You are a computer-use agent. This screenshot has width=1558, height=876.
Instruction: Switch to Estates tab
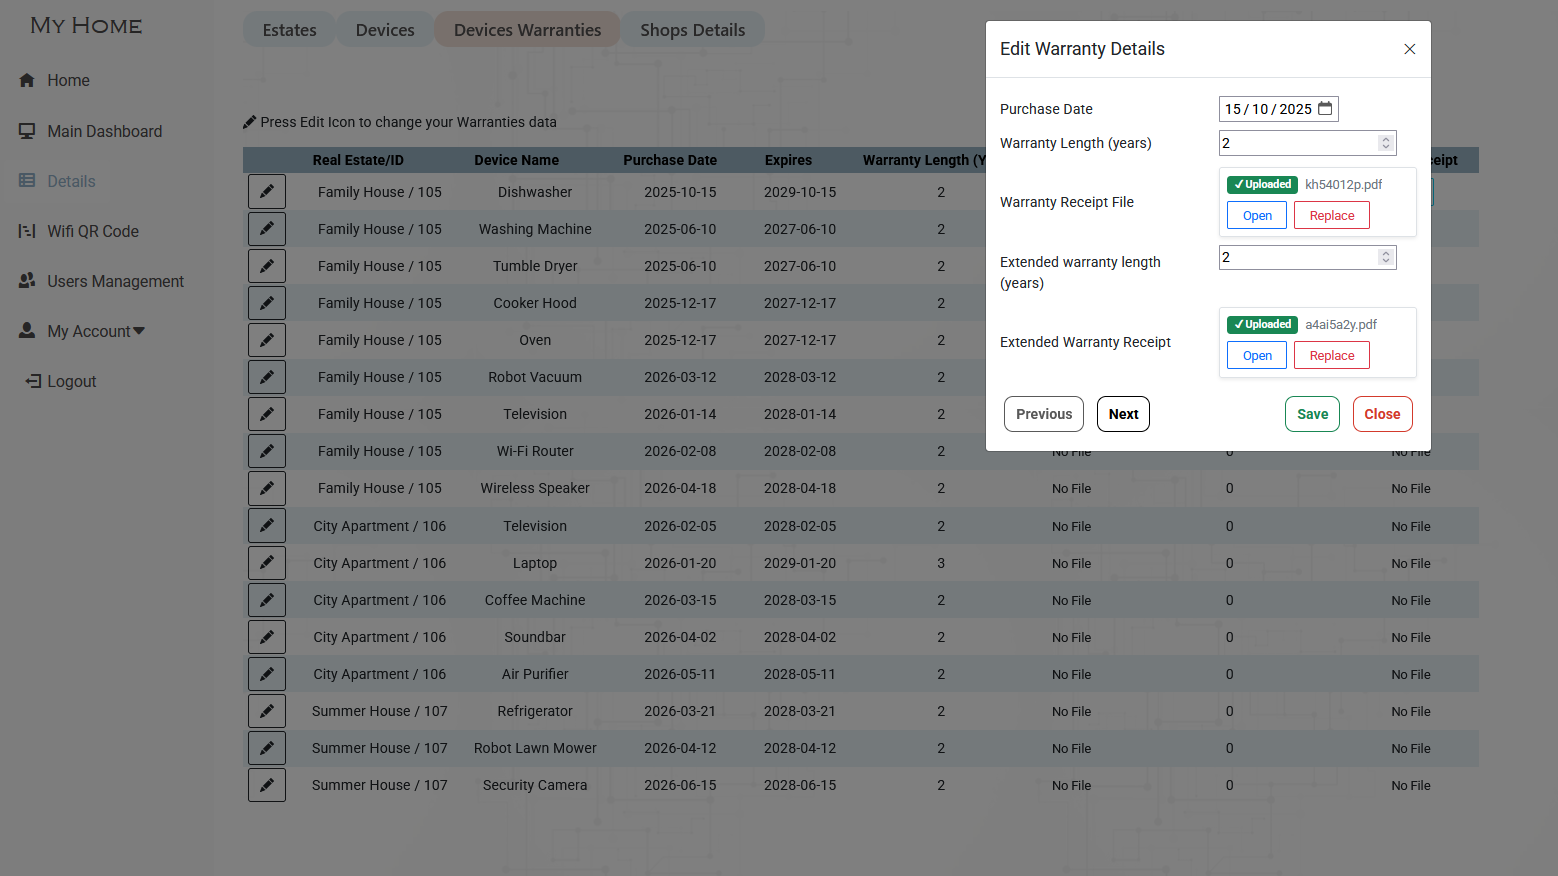click(x=289, y=30)
